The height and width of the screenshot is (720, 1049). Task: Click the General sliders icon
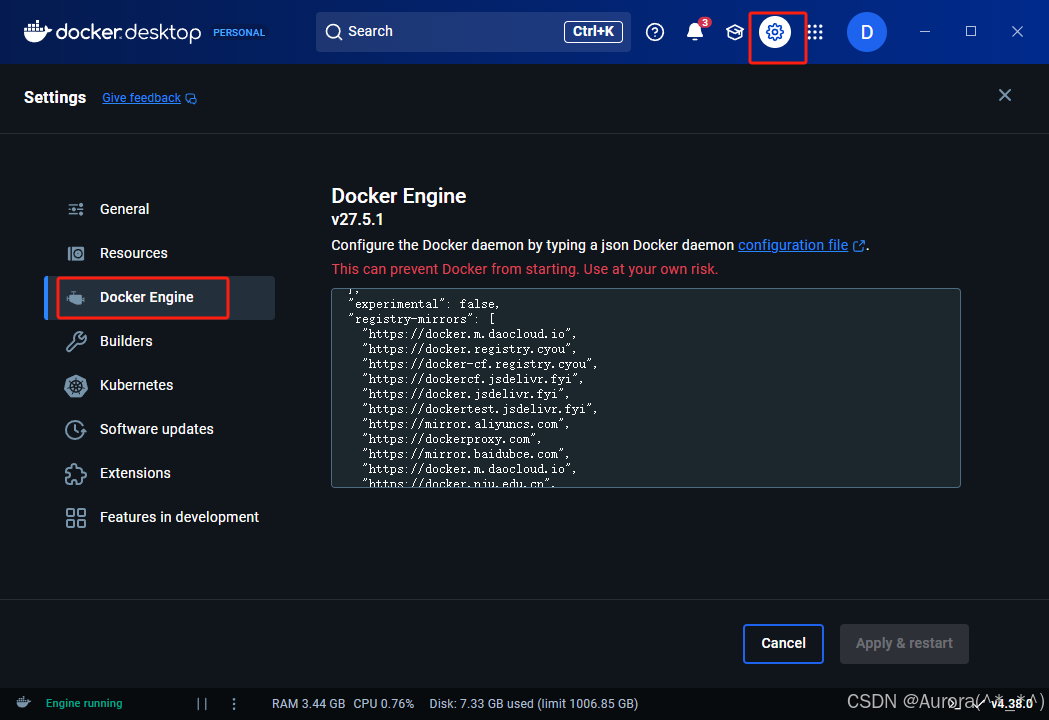(76, 209)
